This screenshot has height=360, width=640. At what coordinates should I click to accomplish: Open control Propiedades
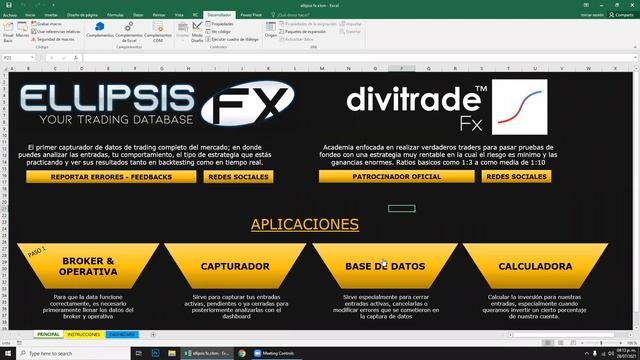pyautogui.click(x=220, y=24)
